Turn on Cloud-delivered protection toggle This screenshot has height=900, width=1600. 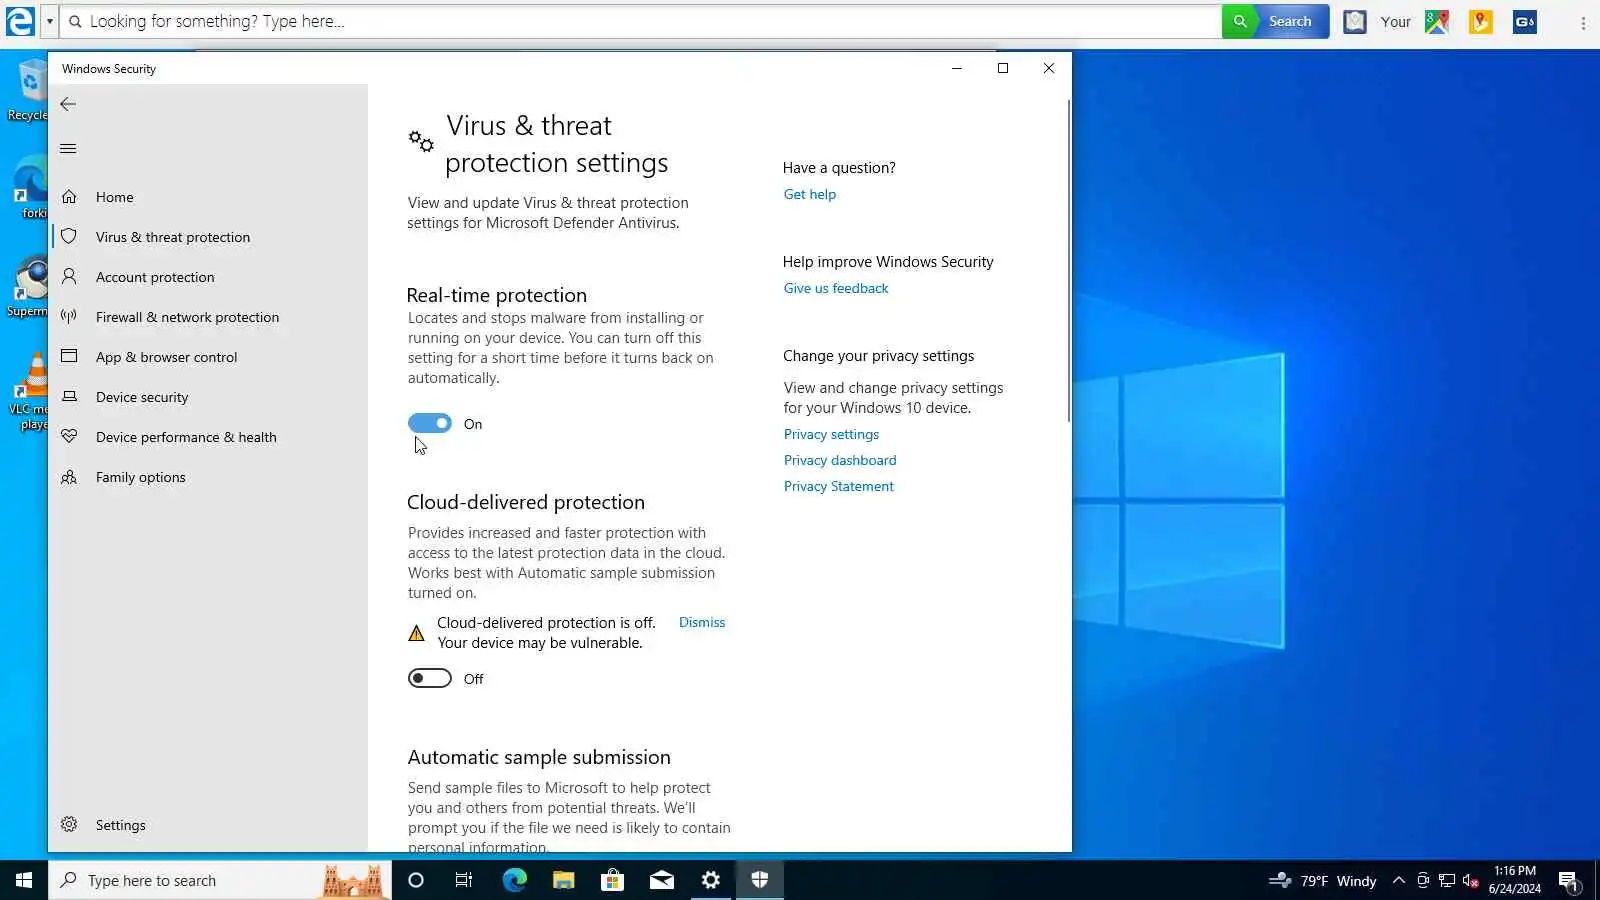pyautogui.click(x=430, y=679)
